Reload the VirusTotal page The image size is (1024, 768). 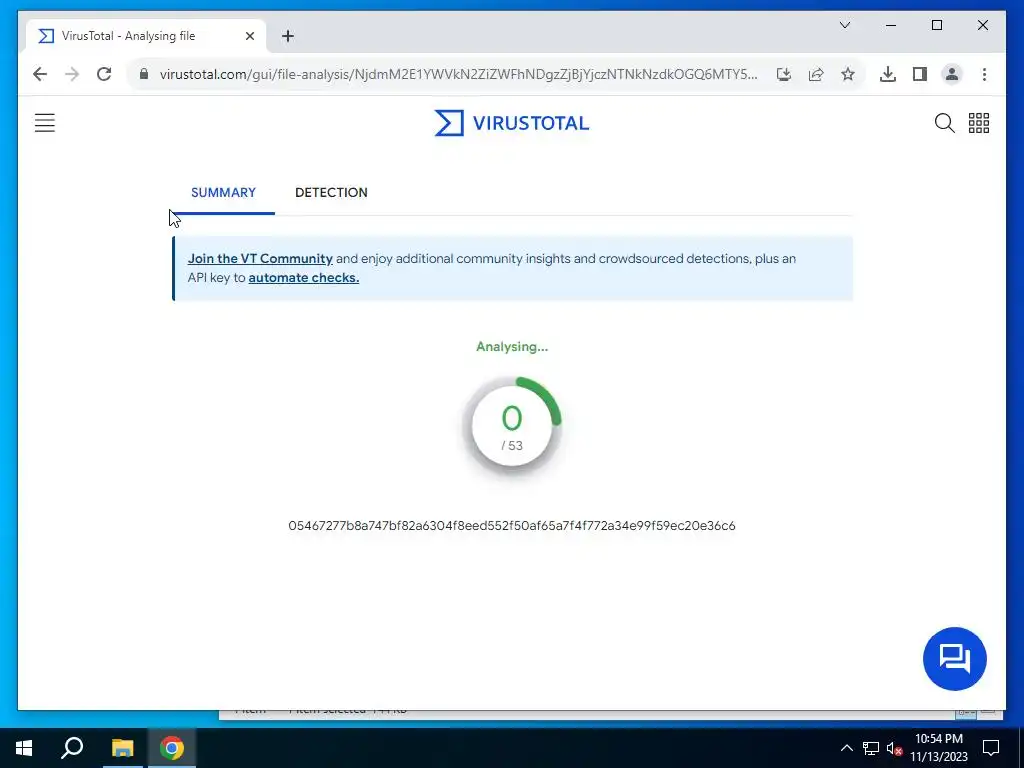[104, 74]
